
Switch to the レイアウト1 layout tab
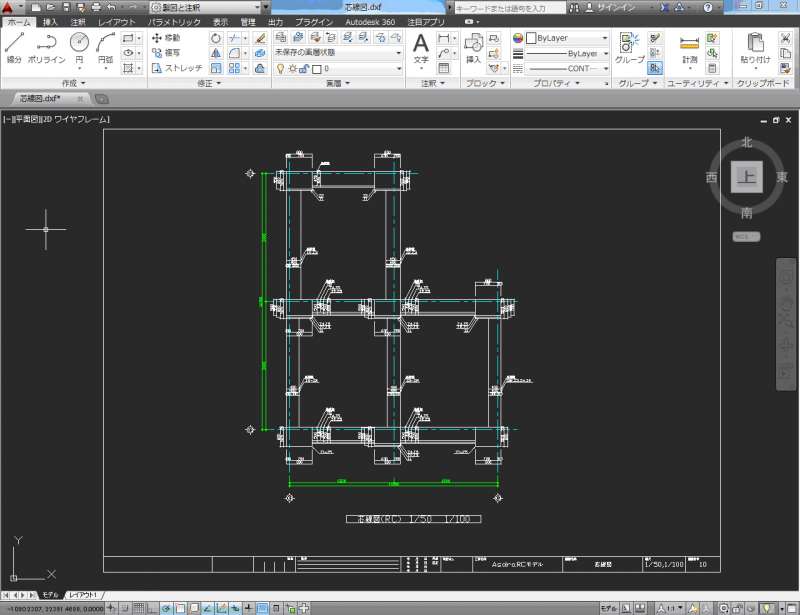(85, 595)
